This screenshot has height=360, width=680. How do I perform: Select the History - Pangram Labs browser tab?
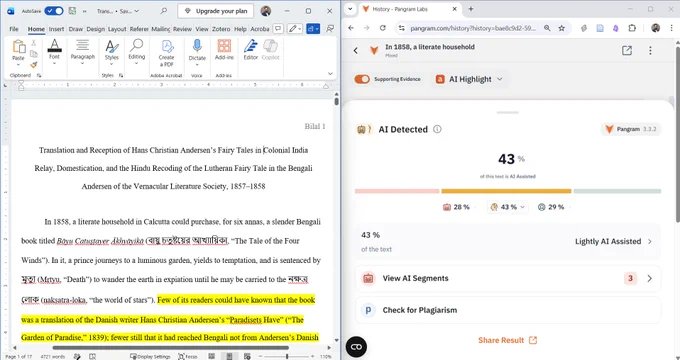[410, 9]
